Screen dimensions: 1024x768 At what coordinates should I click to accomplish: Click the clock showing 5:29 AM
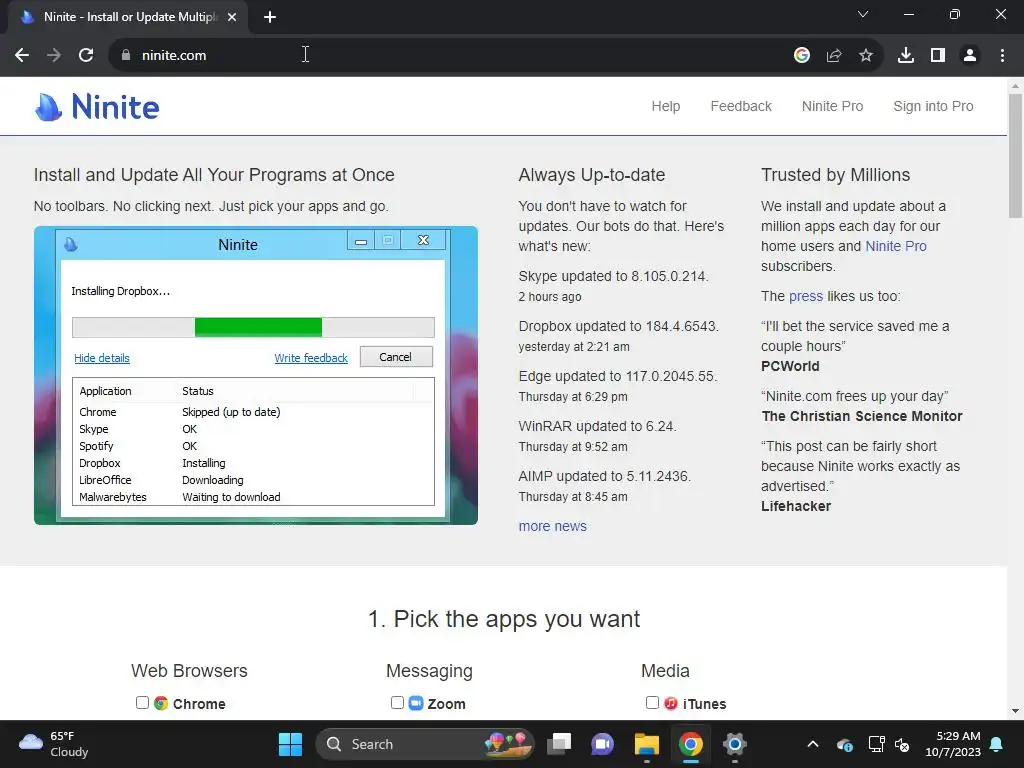click(953, 744)
